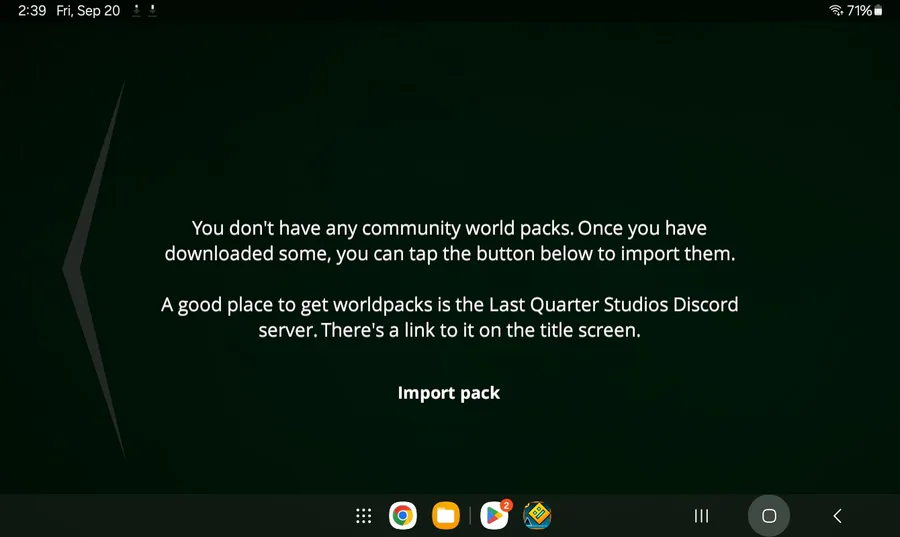Open the recent apps navigation button
This screenshot has width=900, height=537.
tap(701, 516)
